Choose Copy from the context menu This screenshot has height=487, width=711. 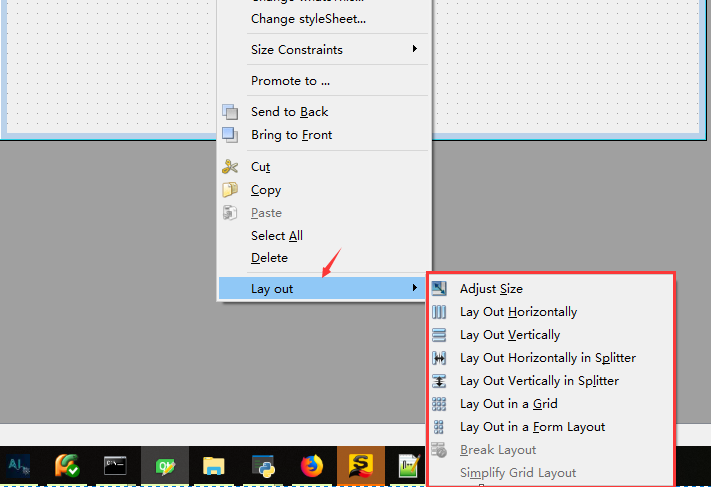tap(266, 190)
